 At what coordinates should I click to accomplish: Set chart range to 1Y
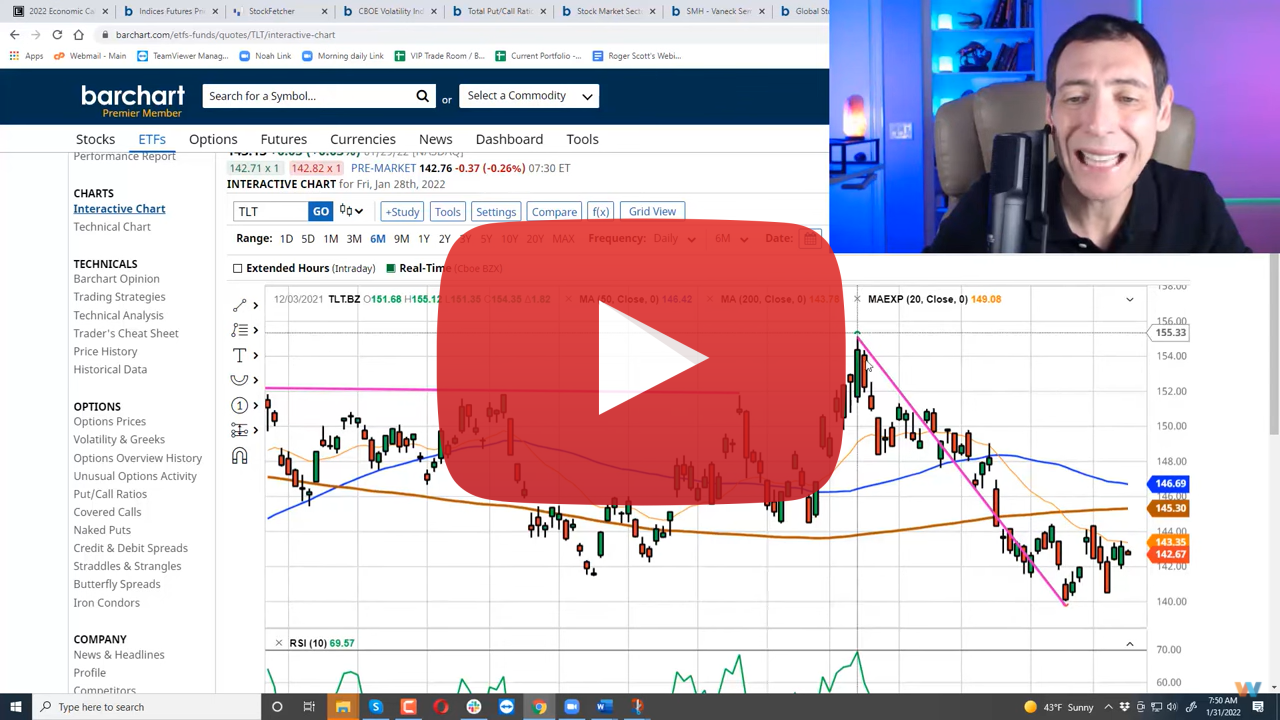(424, 239)
